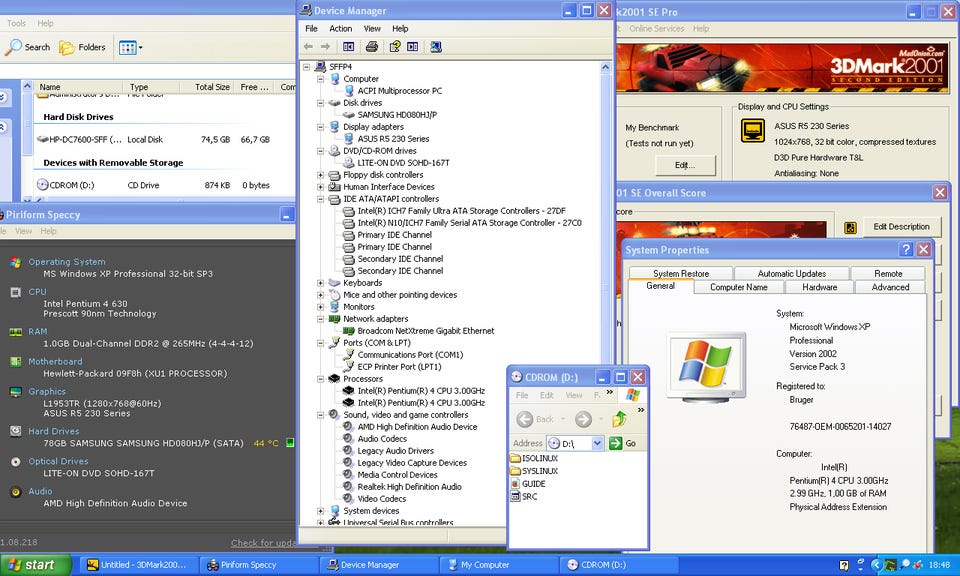Click the Back button in CDROM window

(x=535, y=419)
